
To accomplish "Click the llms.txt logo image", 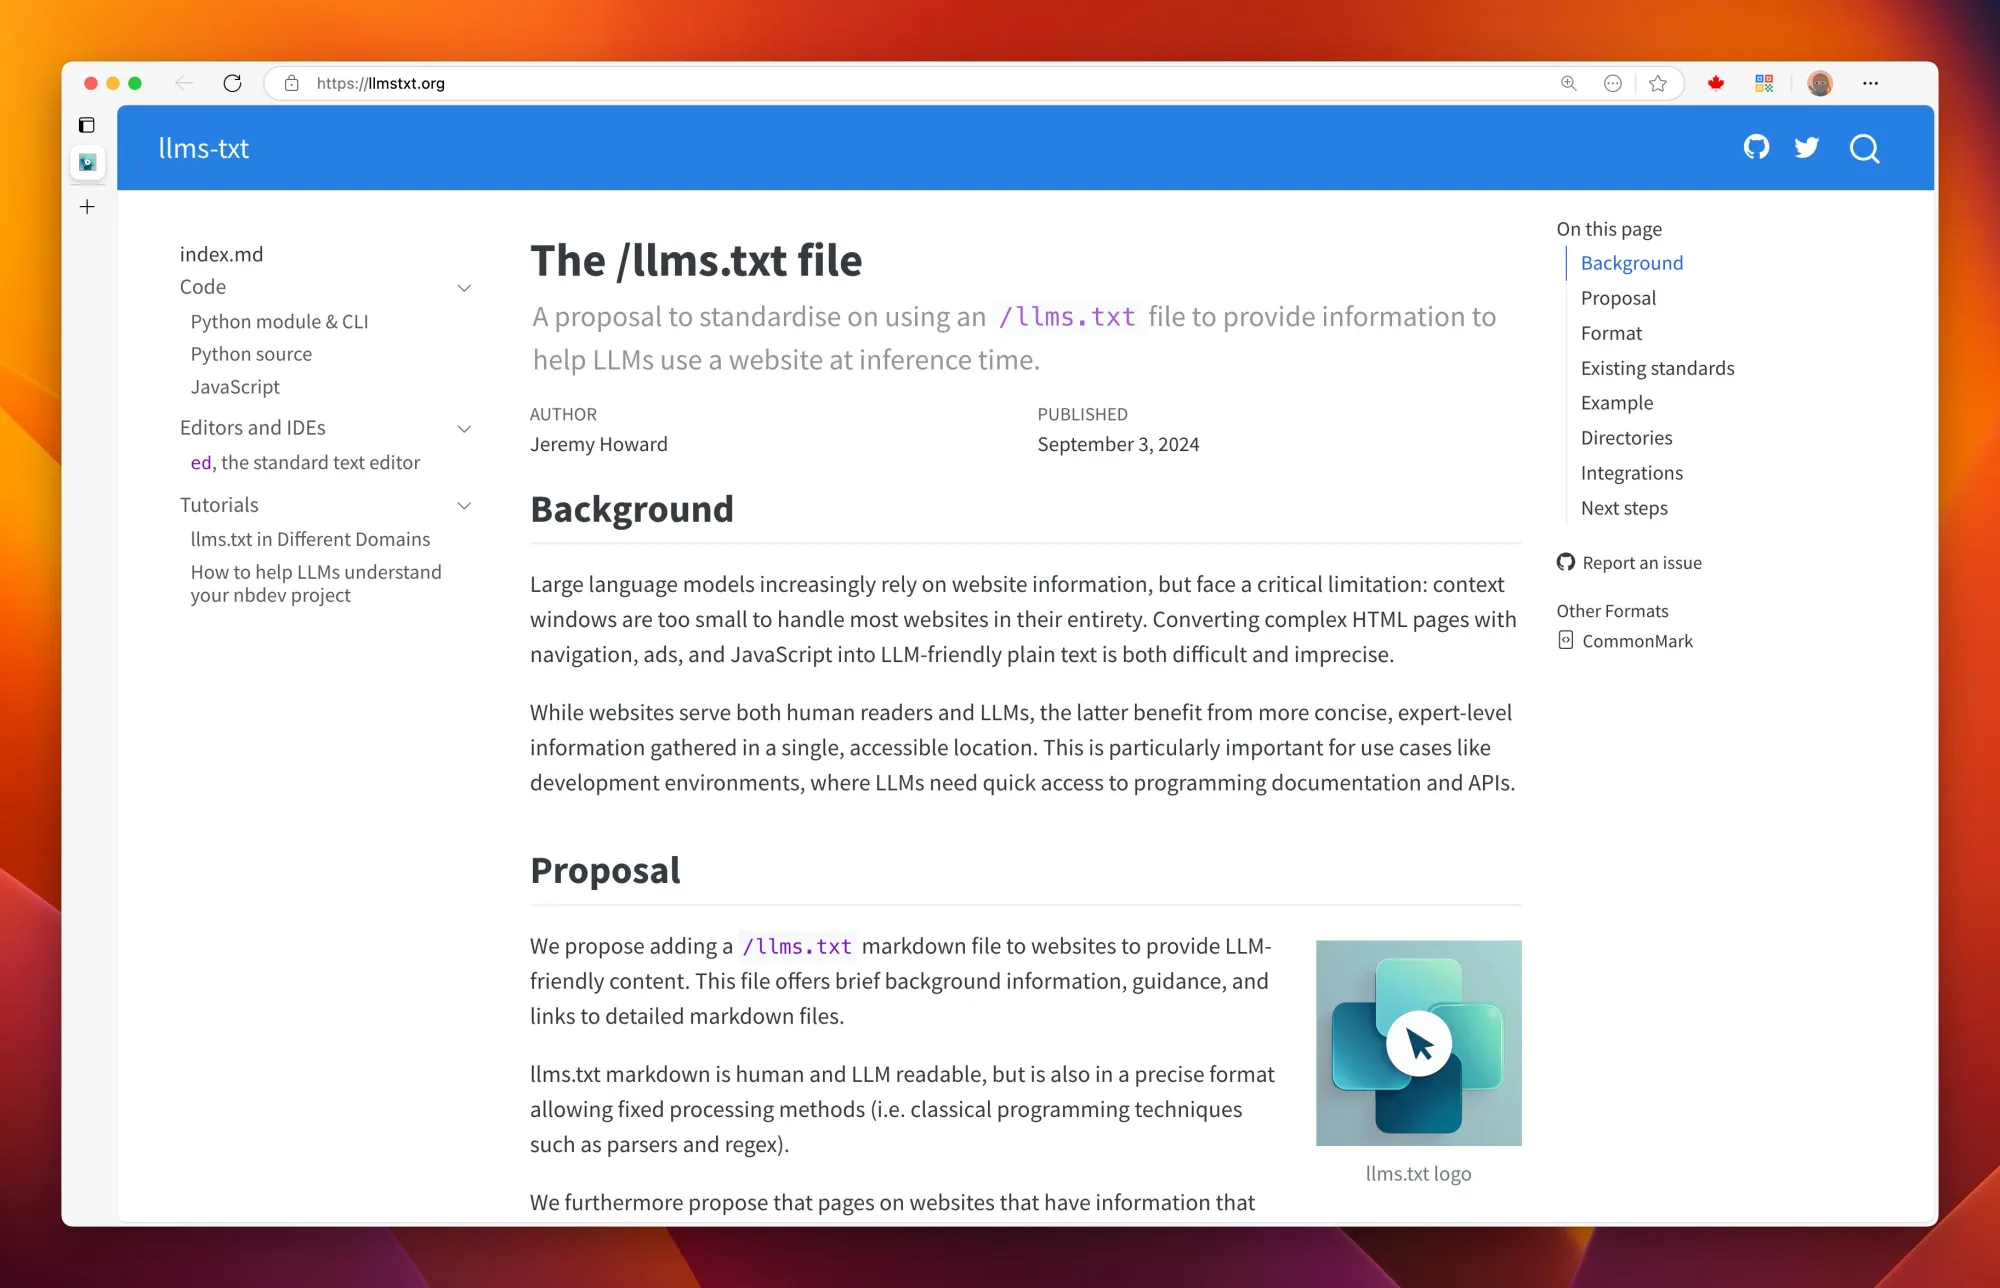I will pos(1418,1043).
